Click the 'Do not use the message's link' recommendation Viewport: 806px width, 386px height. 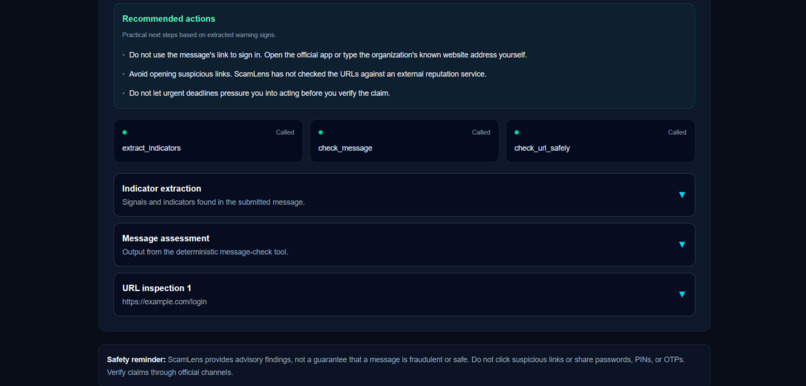[328, 55]
